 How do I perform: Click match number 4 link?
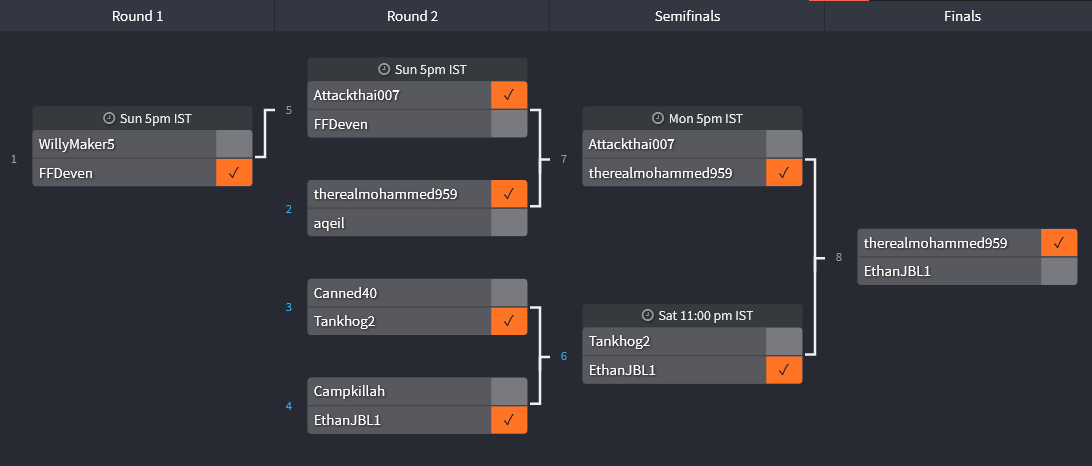point(289,405)
